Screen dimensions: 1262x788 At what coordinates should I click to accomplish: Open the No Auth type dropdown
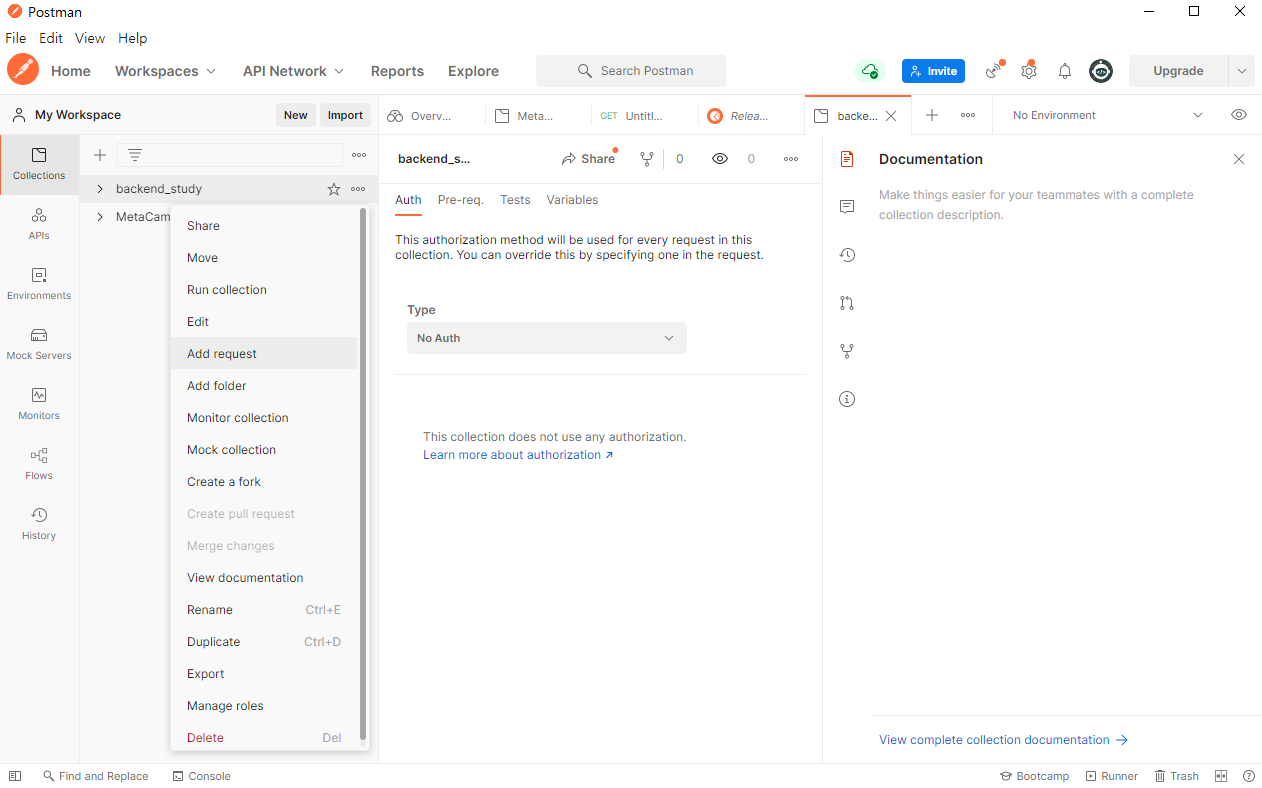(547, 338)
